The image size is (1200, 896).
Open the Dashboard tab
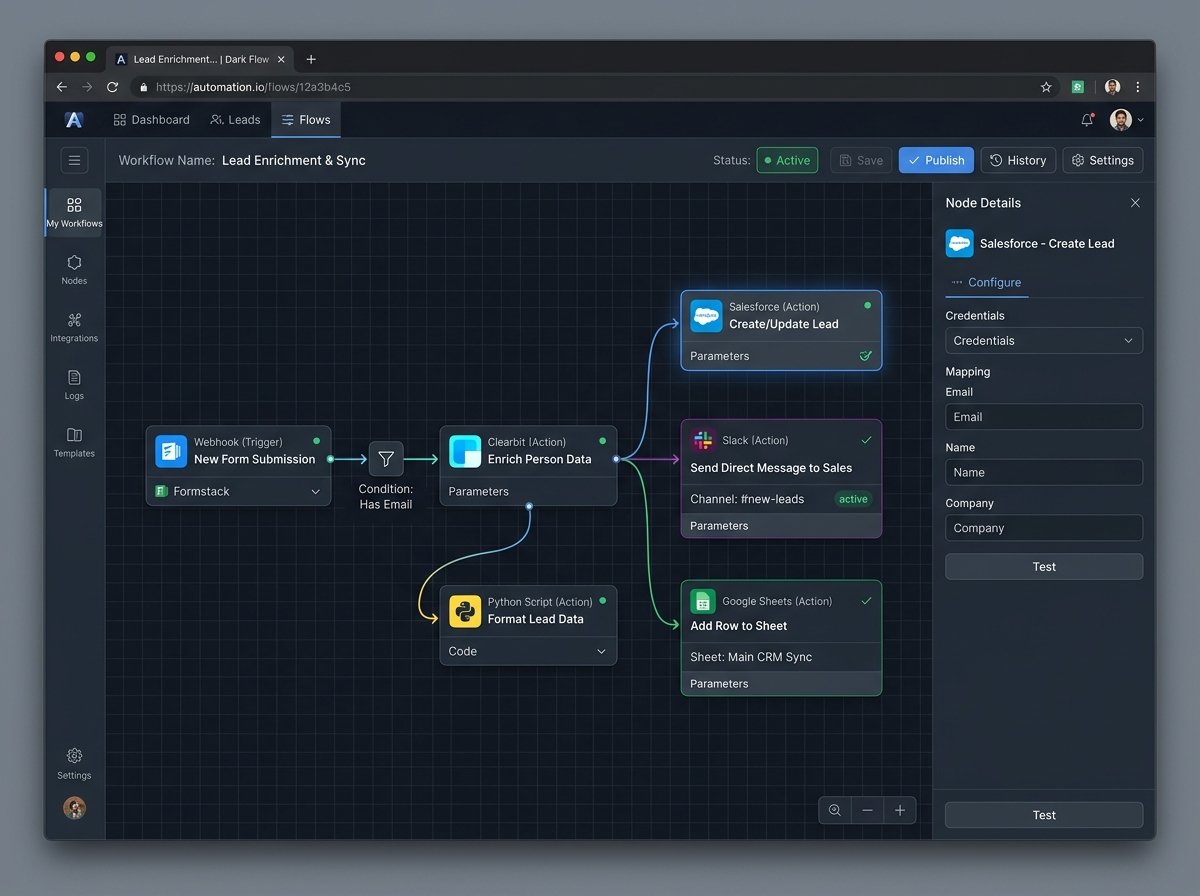151,120
